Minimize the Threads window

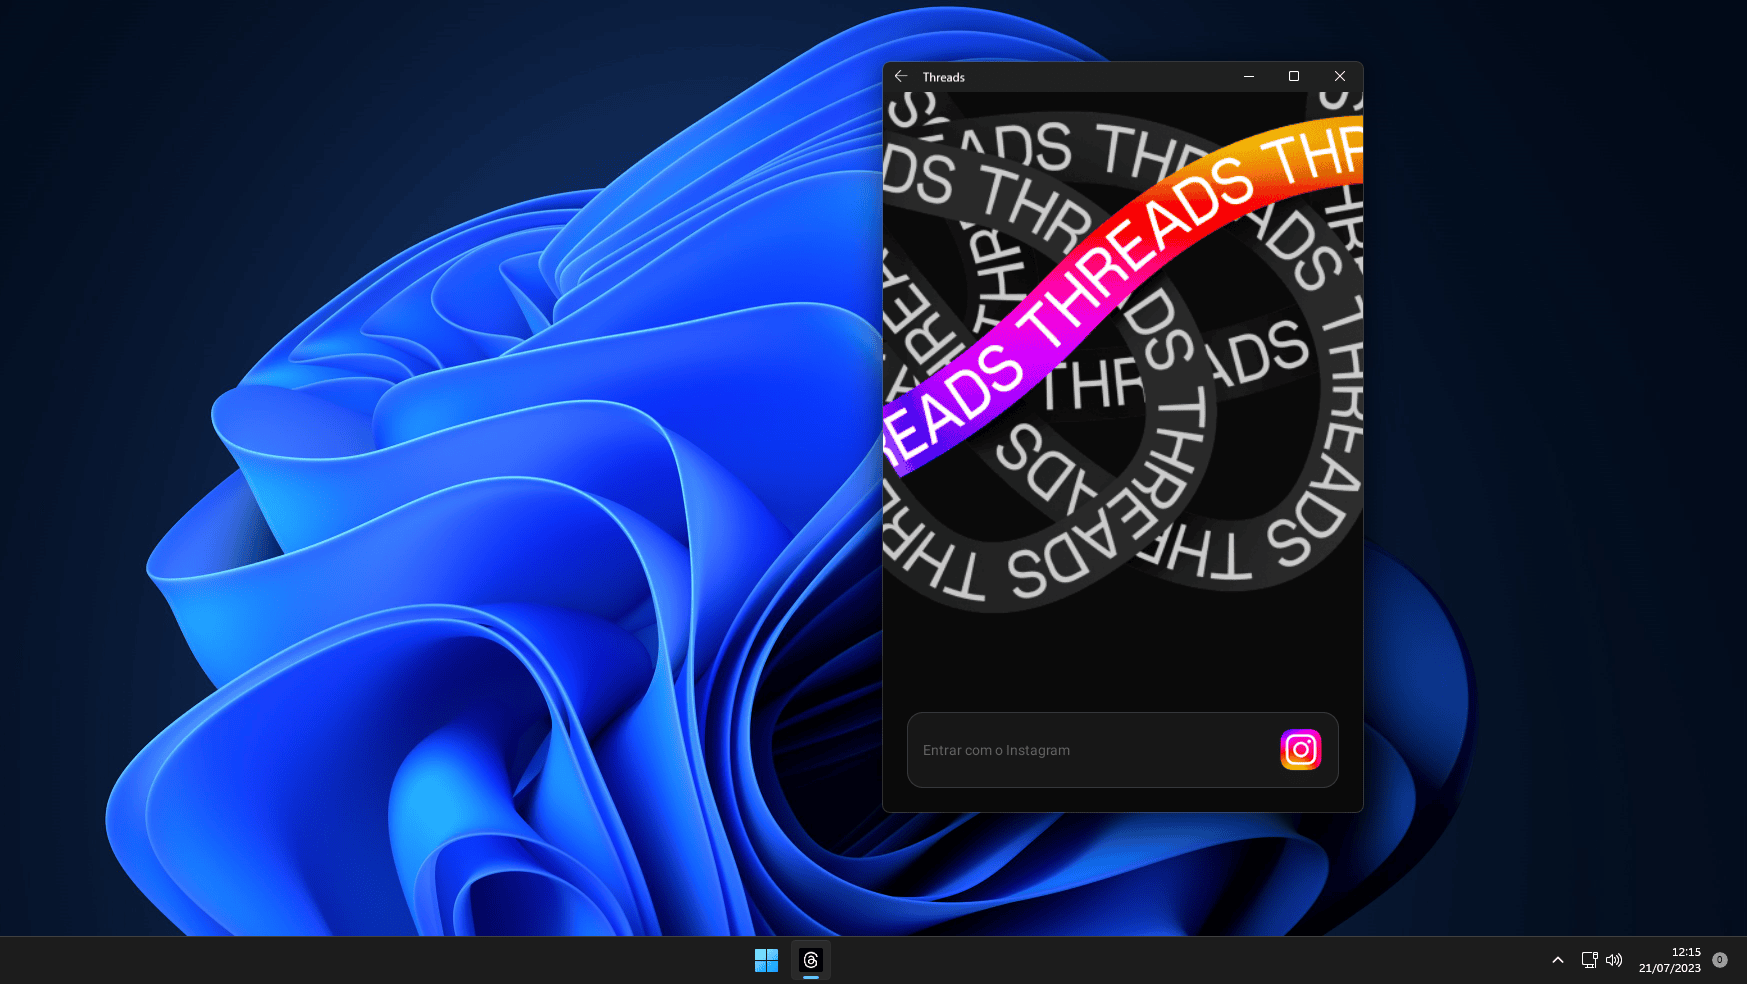point(1249,77)
